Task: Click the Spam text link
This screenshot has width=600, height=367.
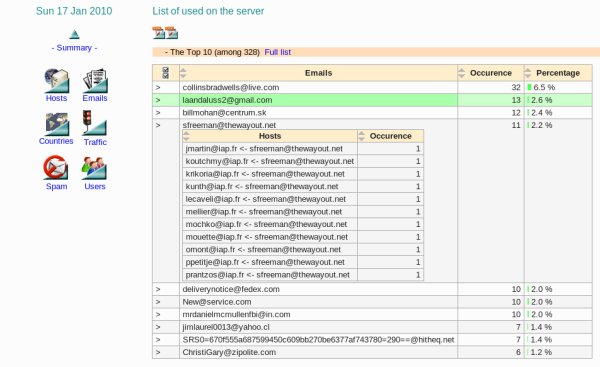Action: (x=56, y=186)
